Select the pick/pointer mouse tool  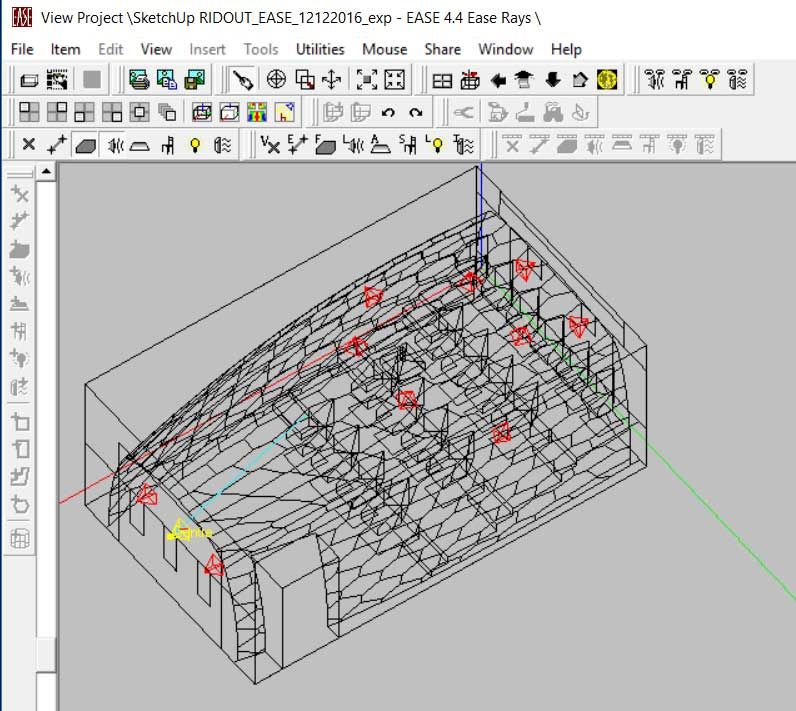[243, 80]
